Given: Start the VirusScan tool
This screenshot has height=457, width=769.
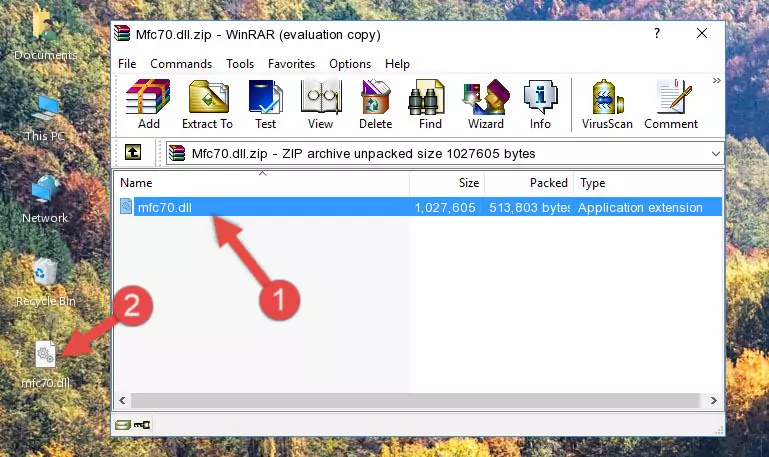Looking at the screenshot, I should (607, 104).
